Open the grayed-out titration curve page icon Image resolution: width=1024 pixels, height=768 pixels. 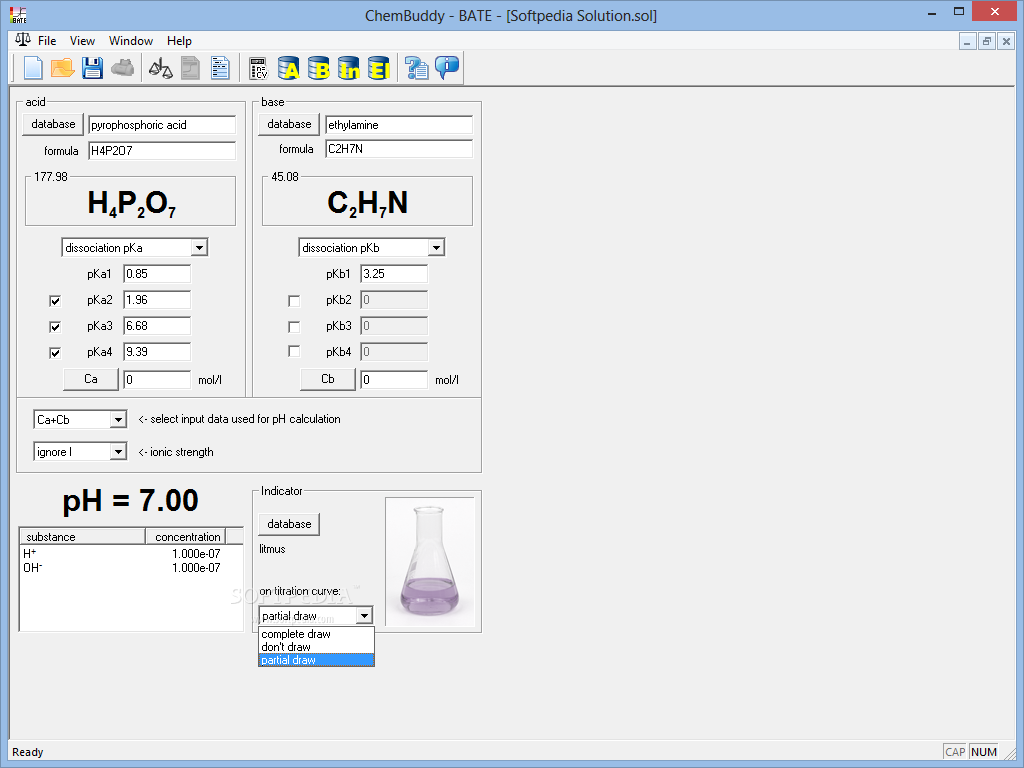click(x=190, y=68)
